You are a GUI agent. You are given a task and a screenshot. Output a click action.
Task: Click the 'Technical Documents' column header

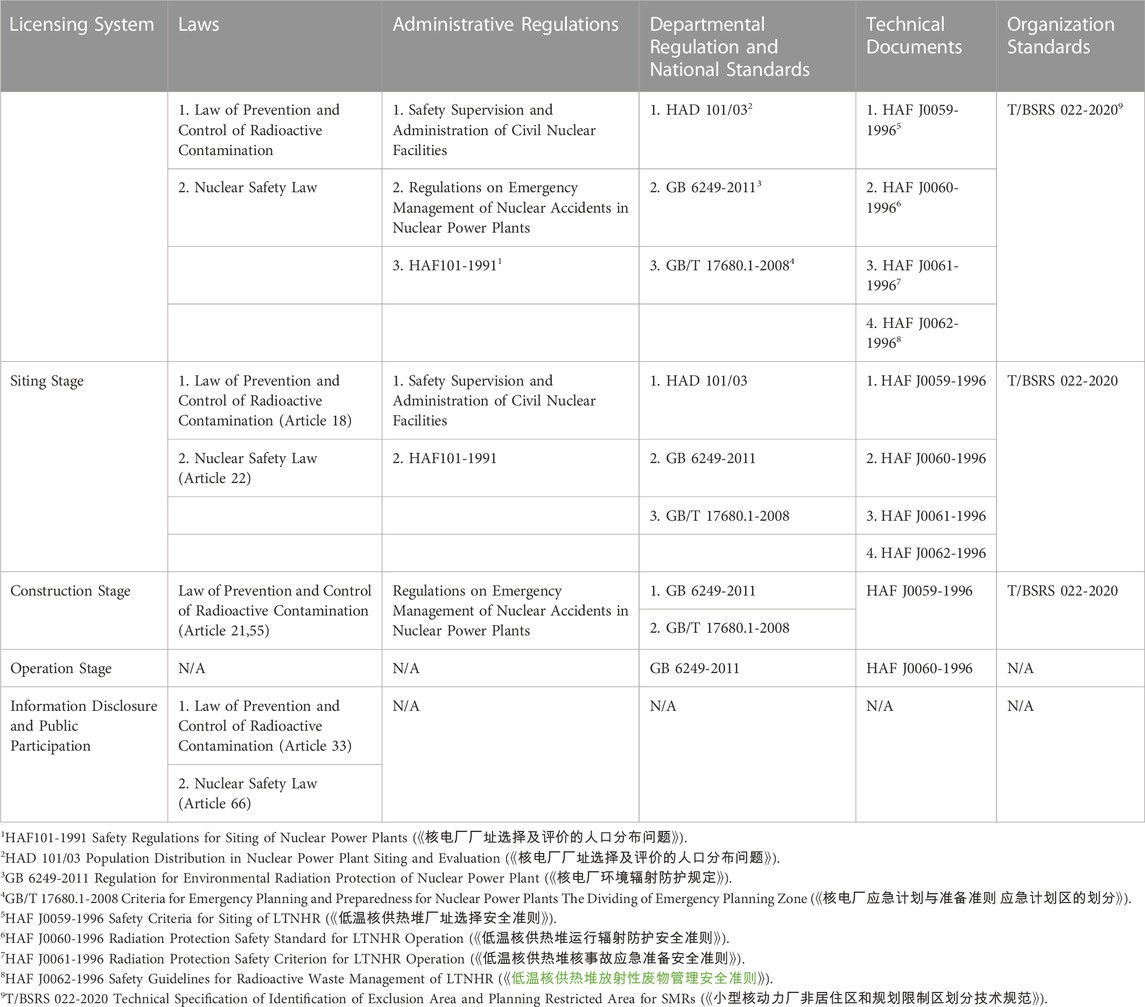(x=914, y=36)
